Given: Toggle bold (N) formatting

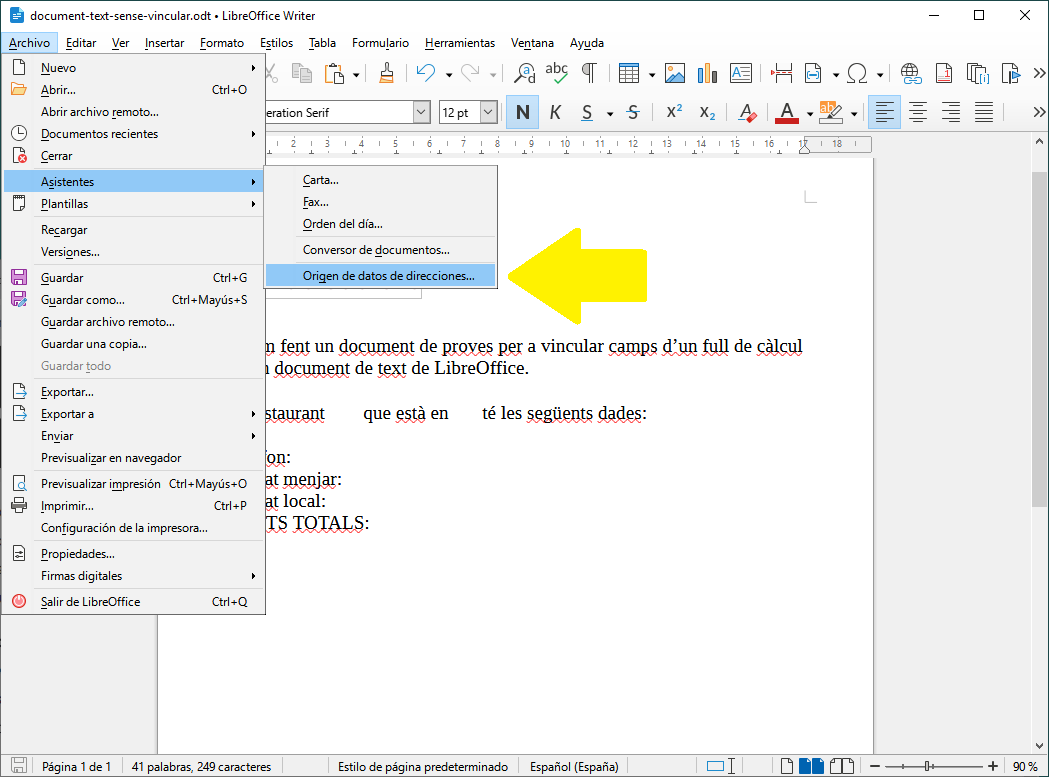Looking at the screenshot, I should 522,113.
